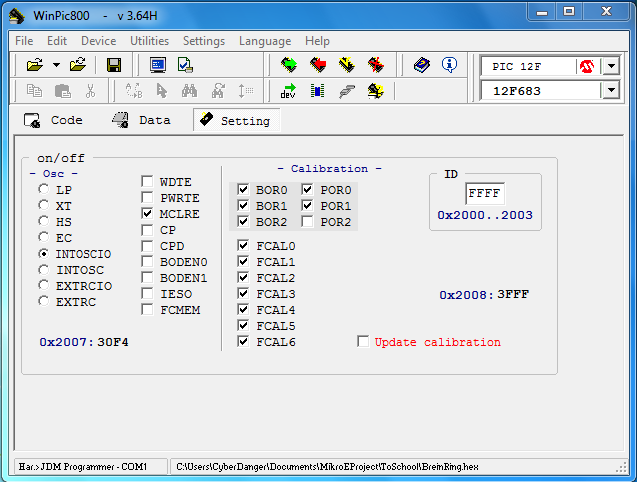Enable the CP code protect checkbox
The height and width of the screenshot is (482, 637).
click(x=147, y=230)
